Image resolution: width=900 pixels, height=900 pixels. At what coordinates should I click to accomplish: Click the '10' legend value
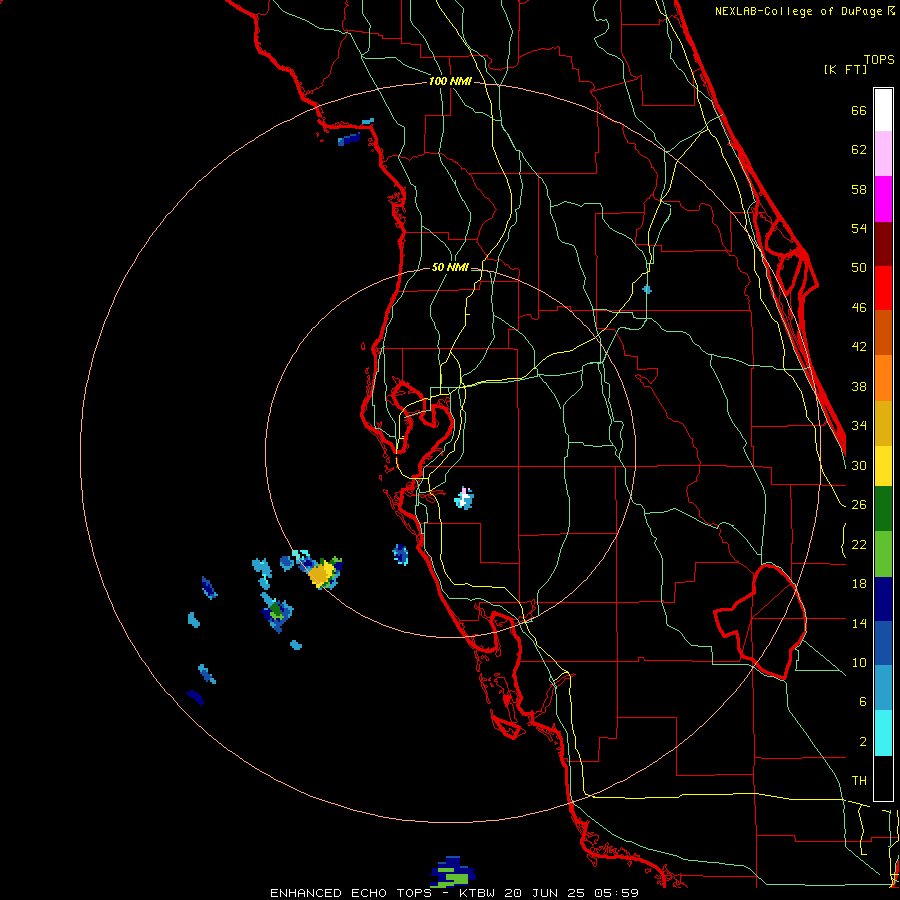(x=859, y=663)
